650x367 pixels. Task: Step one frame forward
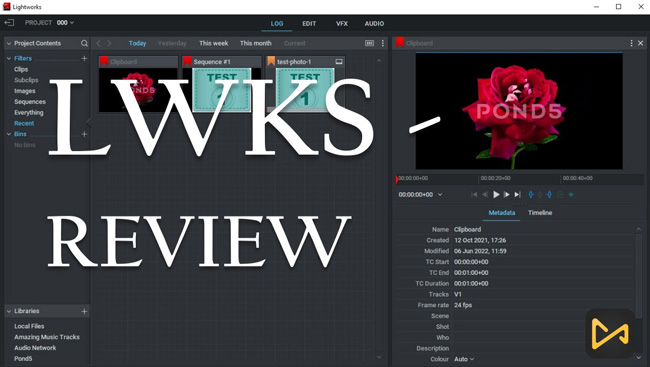[x=507, y=194]
